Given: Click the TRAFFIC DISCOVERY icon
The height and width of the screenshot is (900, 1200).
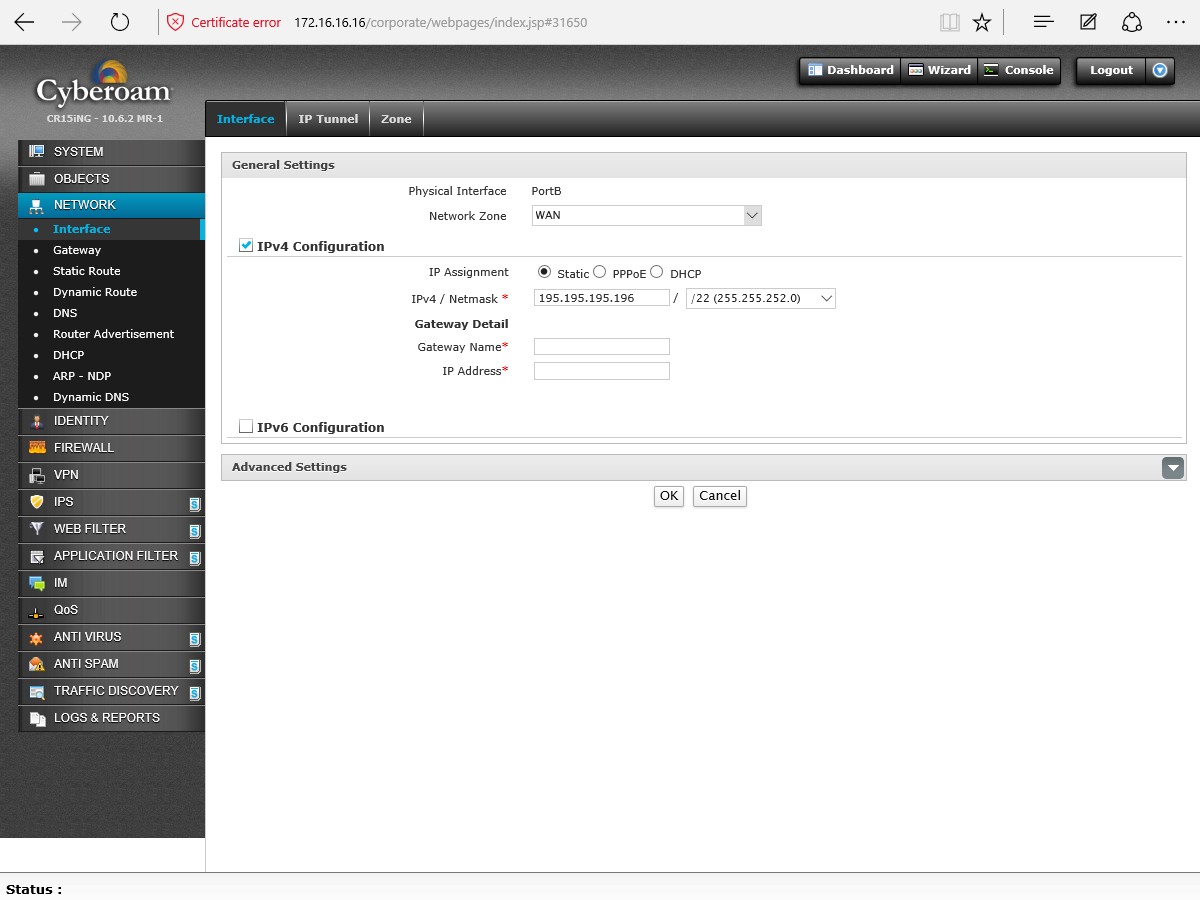Looking at the screenshot, I should tap(37, 691).
